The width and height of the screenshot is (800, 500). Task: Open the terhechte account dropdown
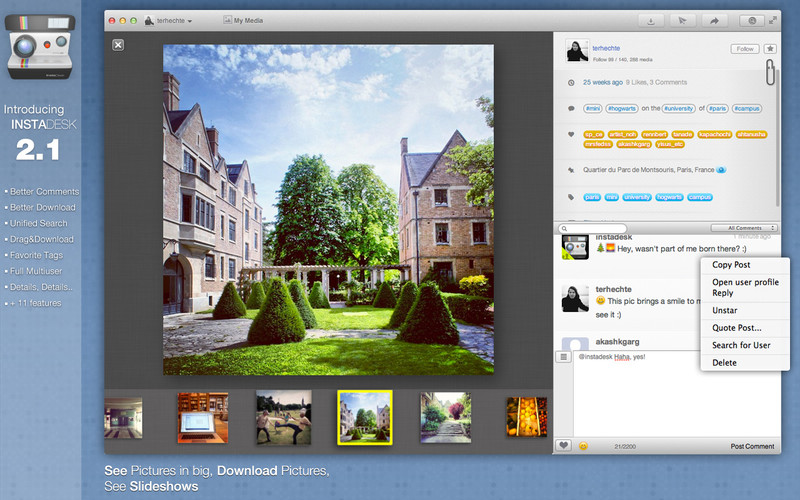(168, 20)
